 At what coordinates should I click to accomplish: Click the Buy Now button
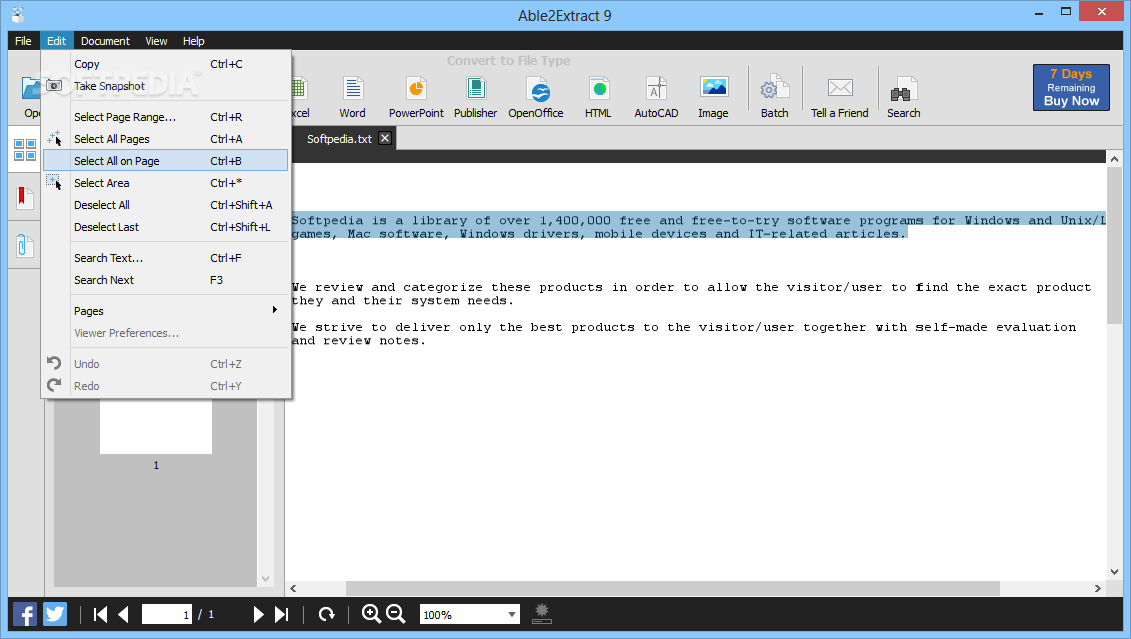[x=1071, y=87]
